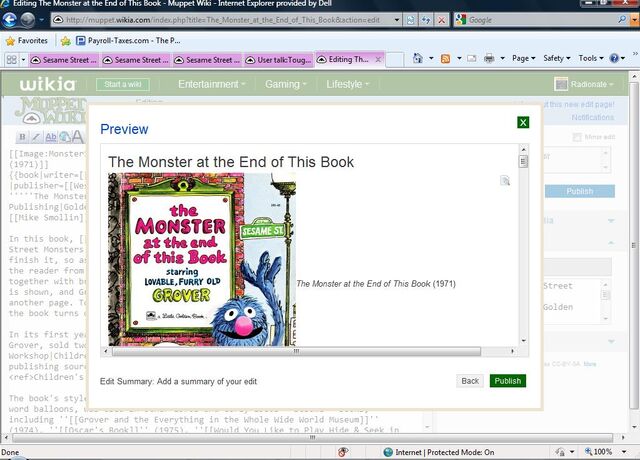This screenshot has height=460, width=640.
Task: Open the Gaming dropdown menu
Action: click(x=285, y=84)
